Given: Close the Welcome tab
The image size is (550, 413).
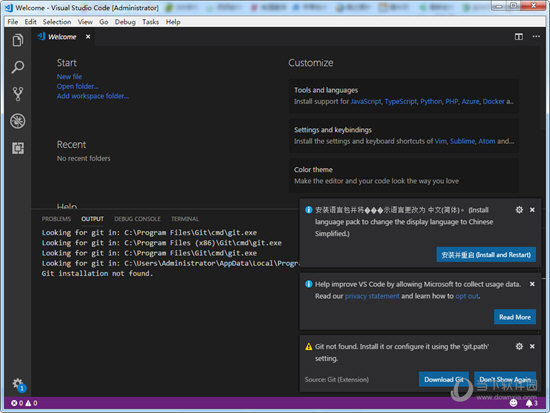Looking at the screenshot, I should click(x=88, y=36).
